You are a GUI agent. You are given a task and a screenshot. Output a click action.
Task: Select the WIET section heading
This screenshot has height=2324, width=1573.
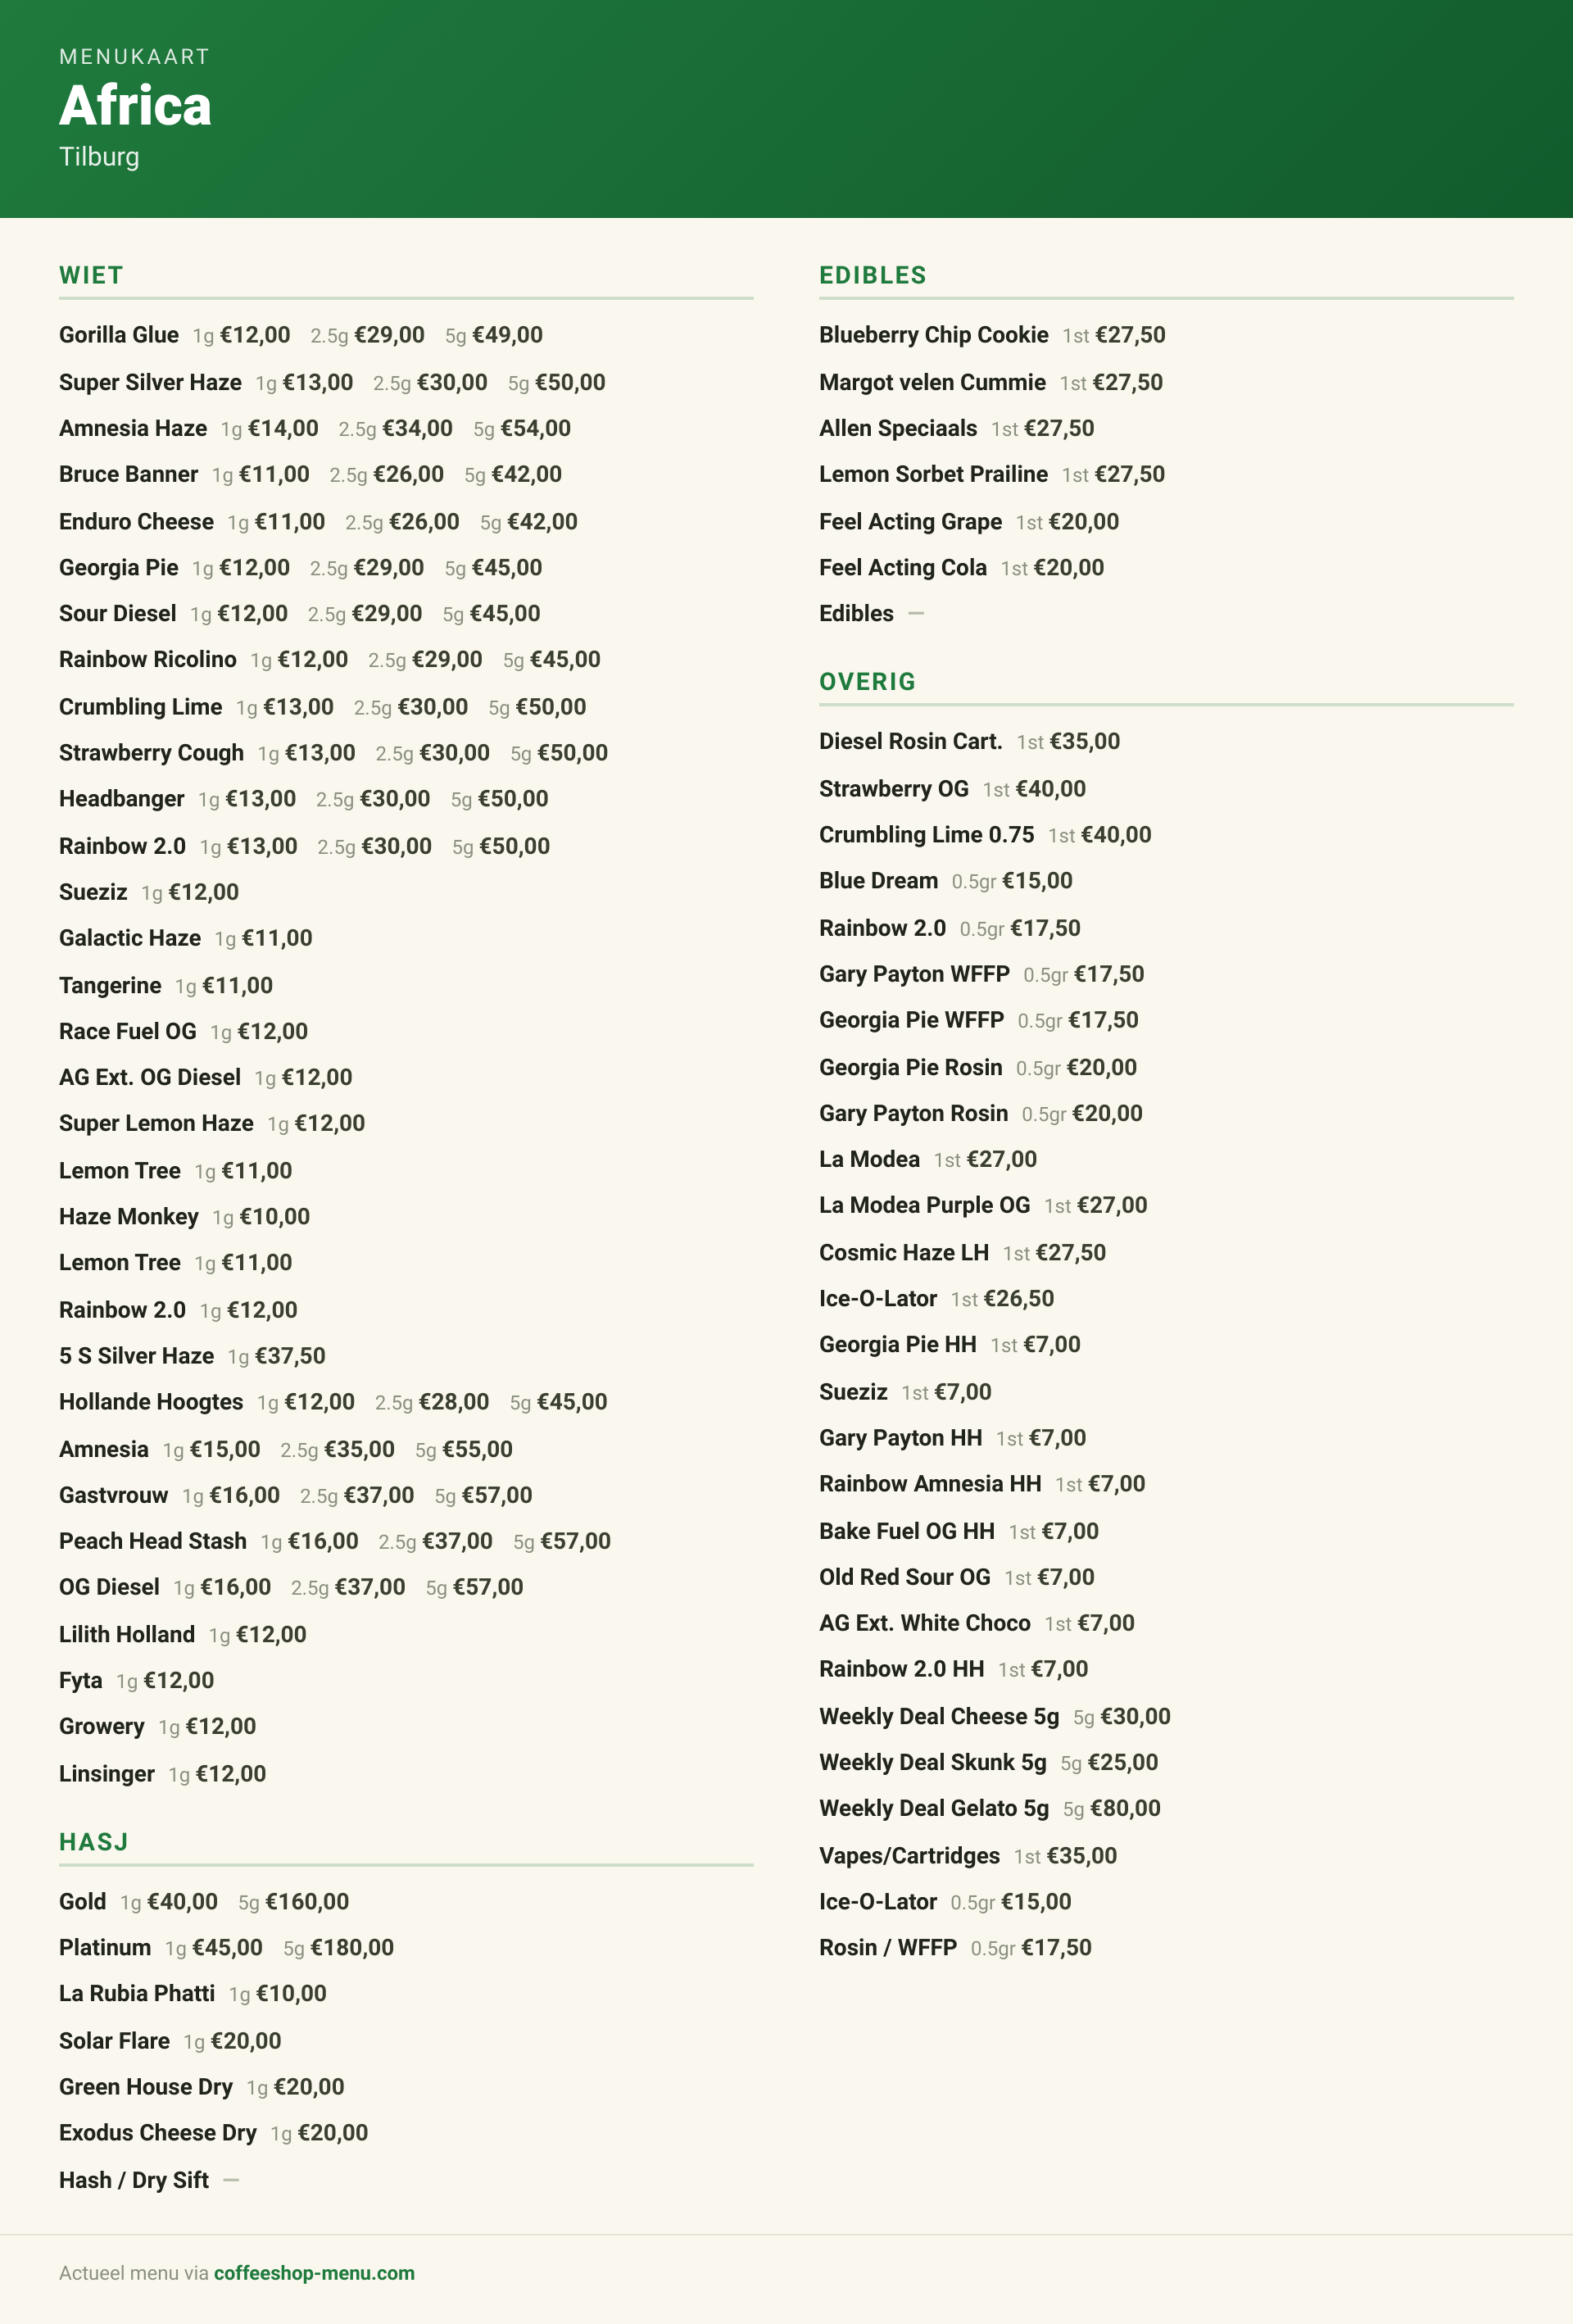click(x=91, y=275)
